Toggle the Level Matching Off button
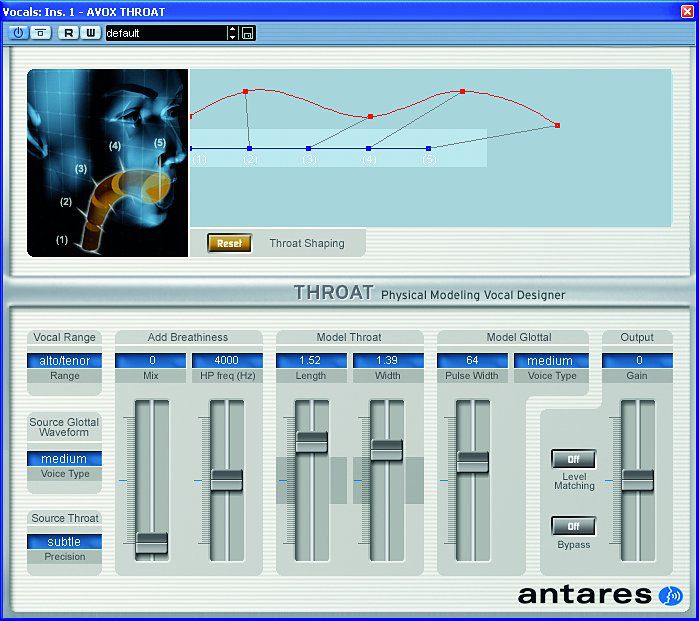Image resolution: width=699 pixels, height=621 pixels. [x=573, y=459]
